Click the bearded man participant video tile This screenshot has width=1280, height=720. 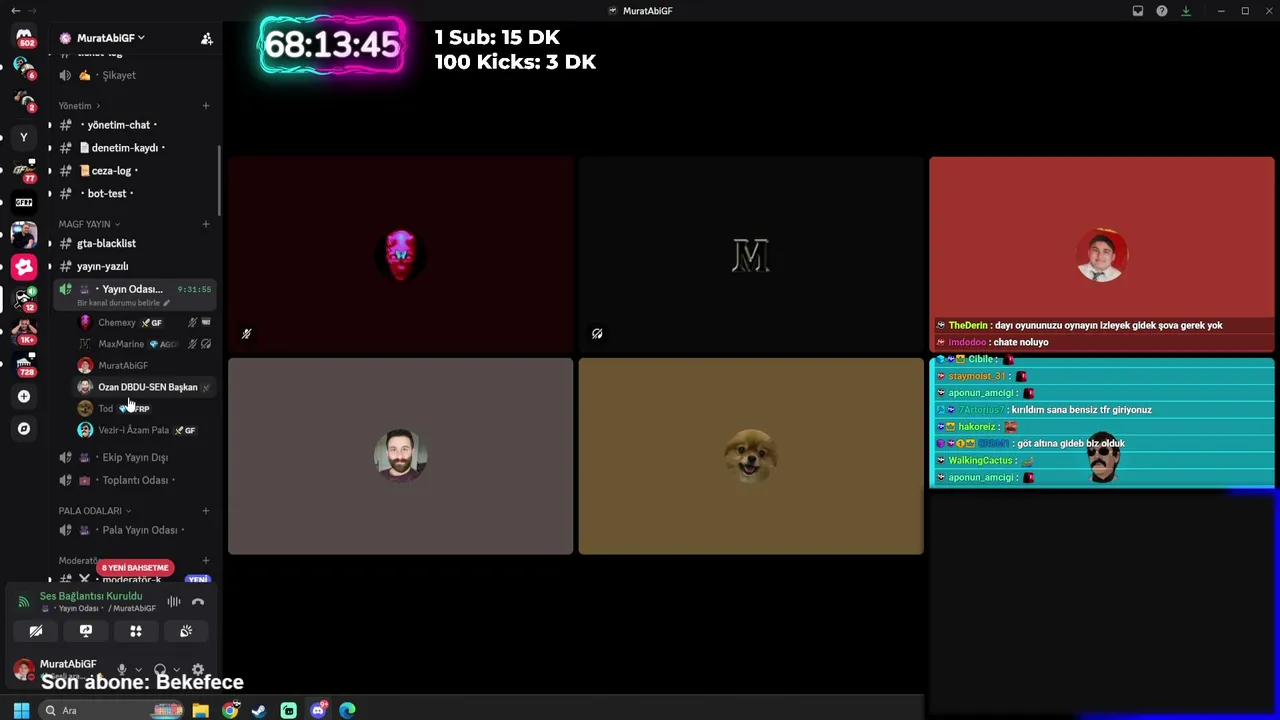click(x=400, y=456)
